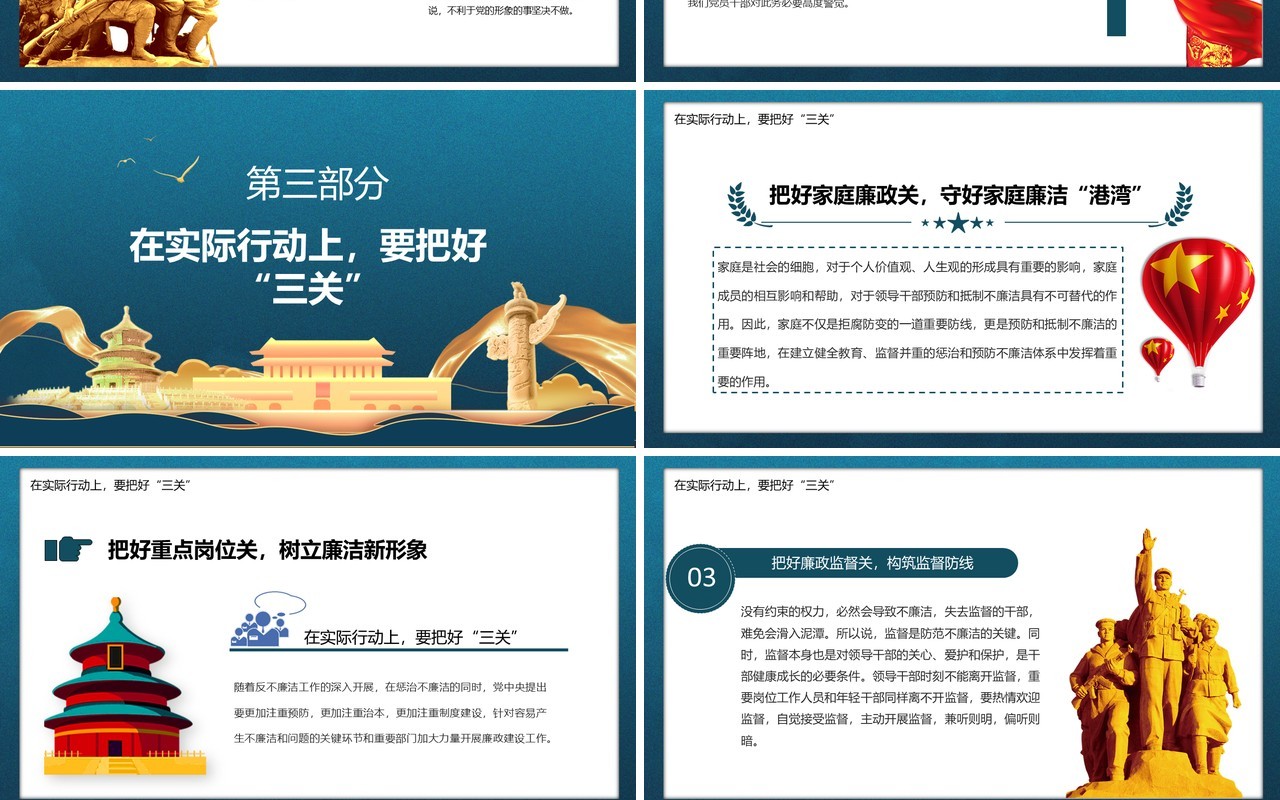Click the heading "把好家庭廉政关，守好家庭廉洁“港湾”"
This screenshot has height=800, width=1280.
pyautogui.click(x=956, y=195)
